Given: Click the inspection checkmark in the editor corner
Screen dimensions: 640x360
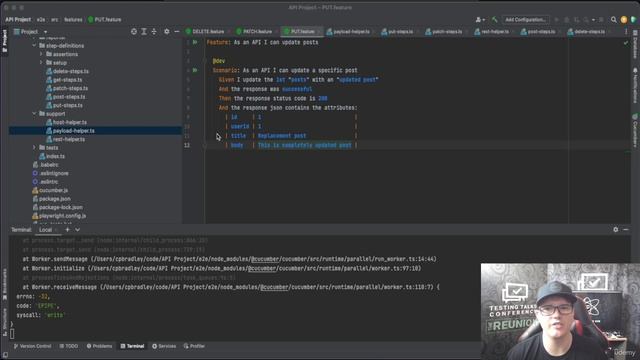Looking at the screenshot, I should coord(626,42).
